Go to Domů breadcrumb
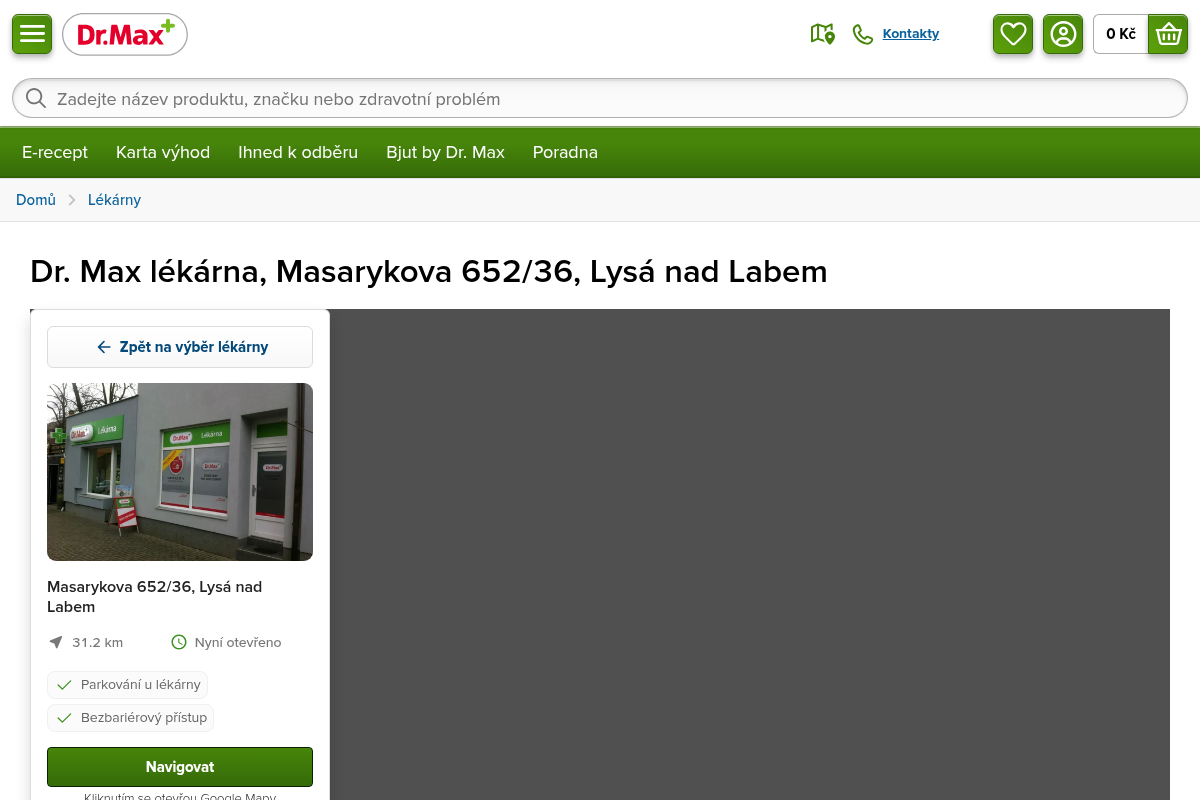 pos(36,200)
